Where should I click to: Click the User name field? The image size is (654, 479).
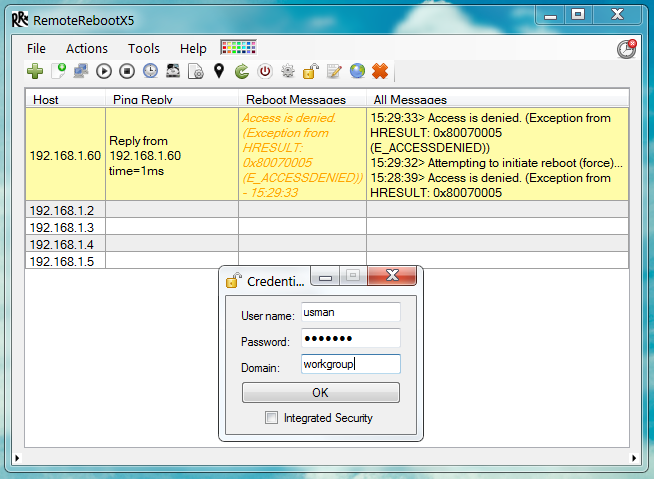click(x=351, y=312)
